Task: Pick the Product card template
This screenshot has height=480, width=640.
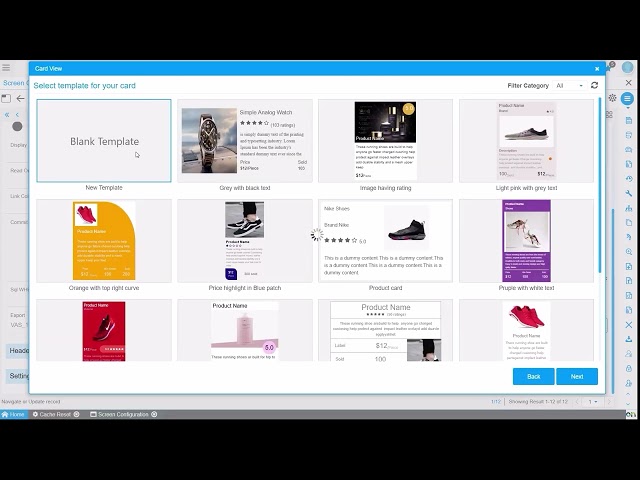Action: click(385, 241)
